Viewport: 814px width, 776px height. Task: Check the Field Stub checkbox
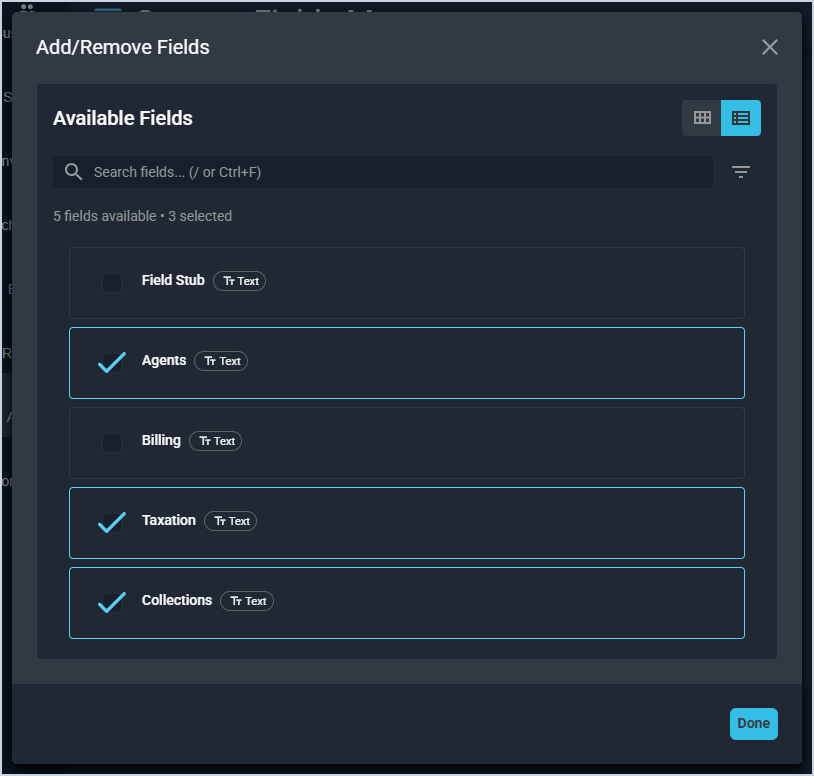point(112,283)
